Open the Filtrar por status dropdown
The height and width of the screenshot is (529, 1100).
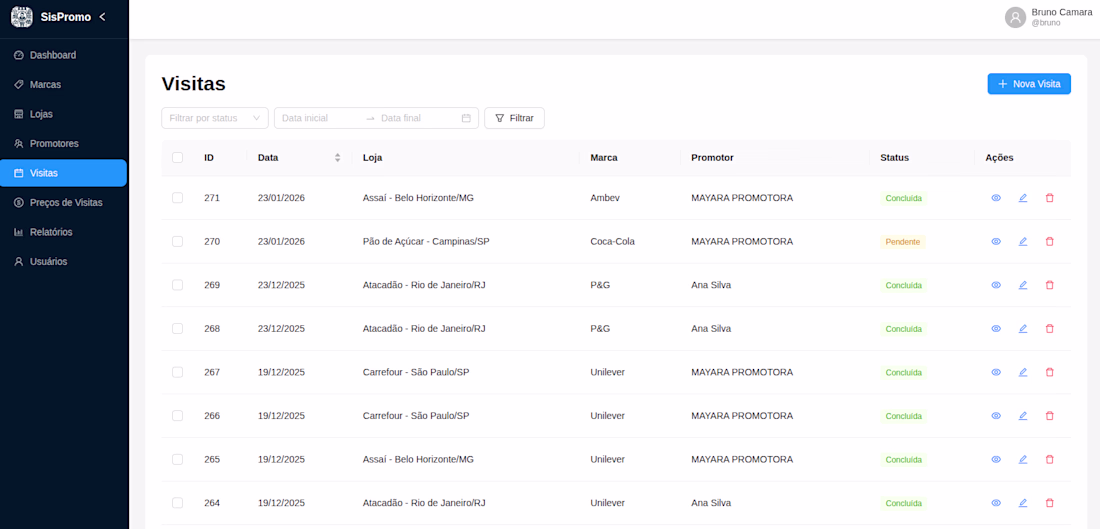coord(215,118)
